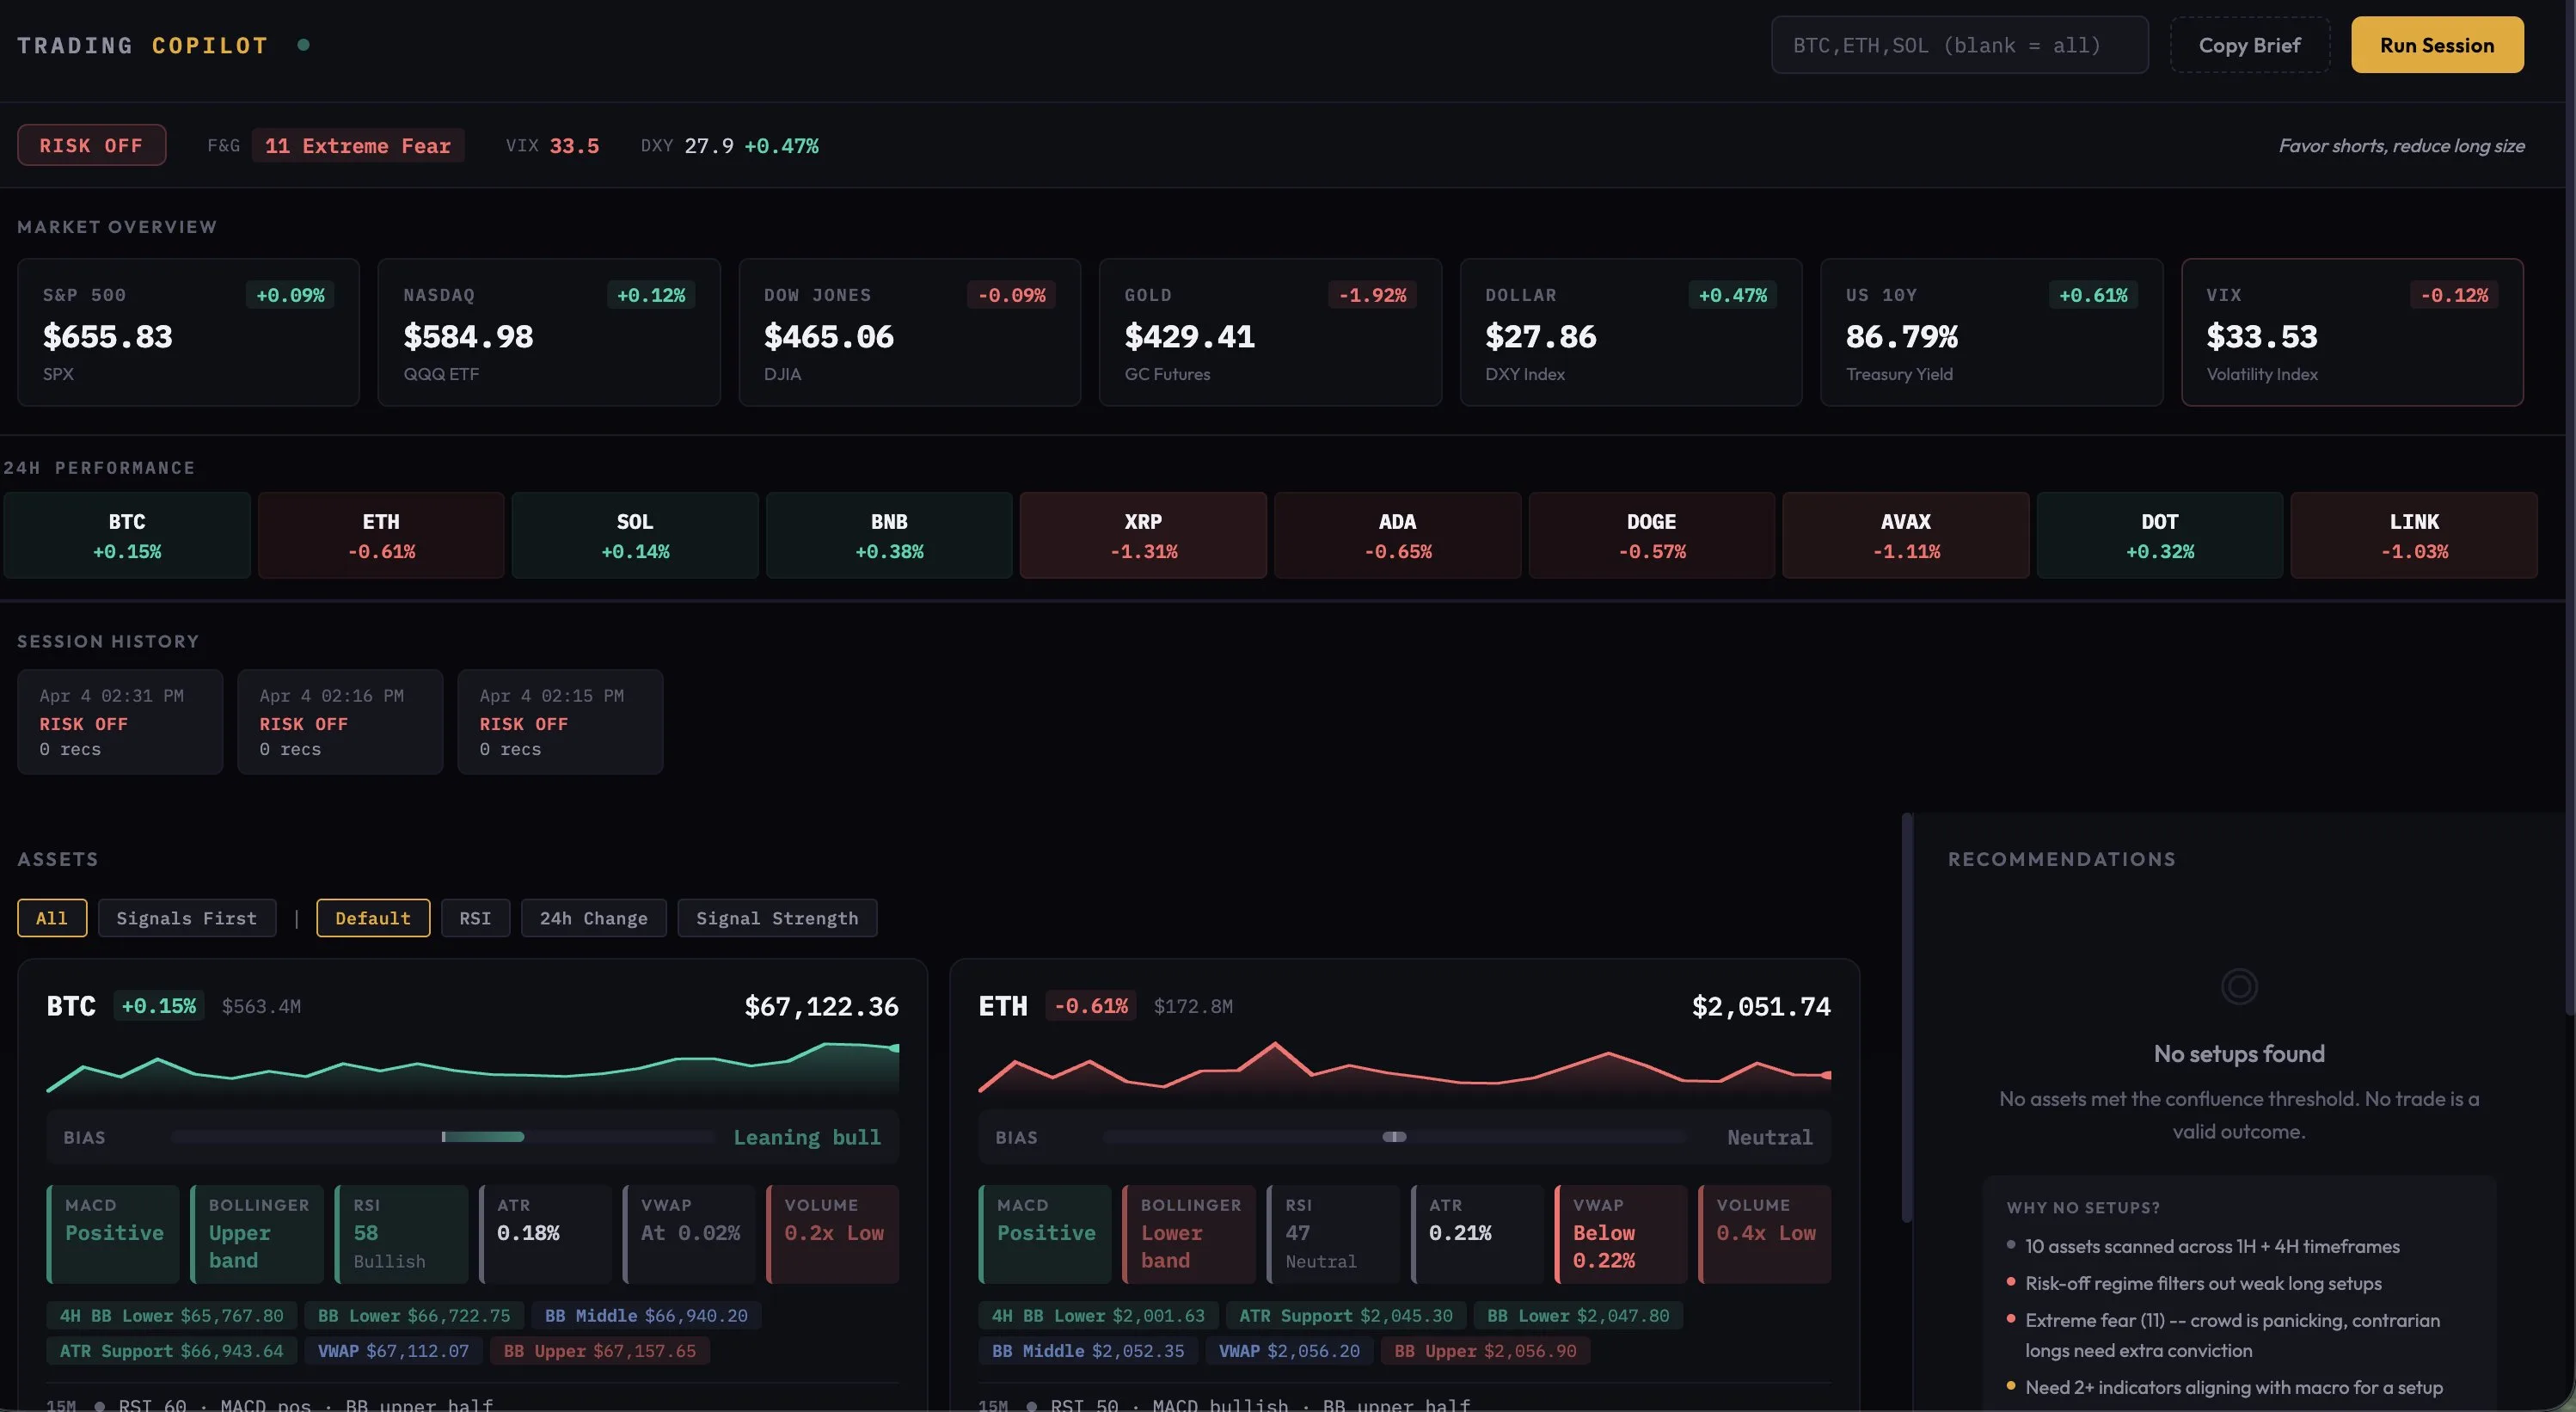Image resolution: width=2576 pixels, height=1412 pixels.
Task: Select the SOL 24h performance tile
Action: [x=635, y=535]
